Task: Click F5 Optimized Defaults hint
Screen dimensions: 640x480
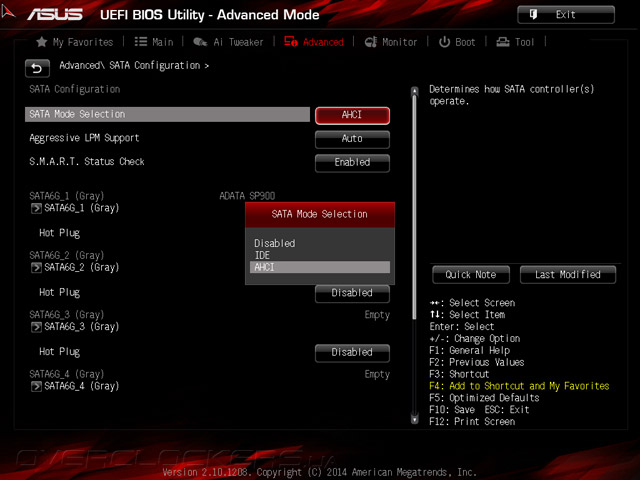Action: pos(484,398)
